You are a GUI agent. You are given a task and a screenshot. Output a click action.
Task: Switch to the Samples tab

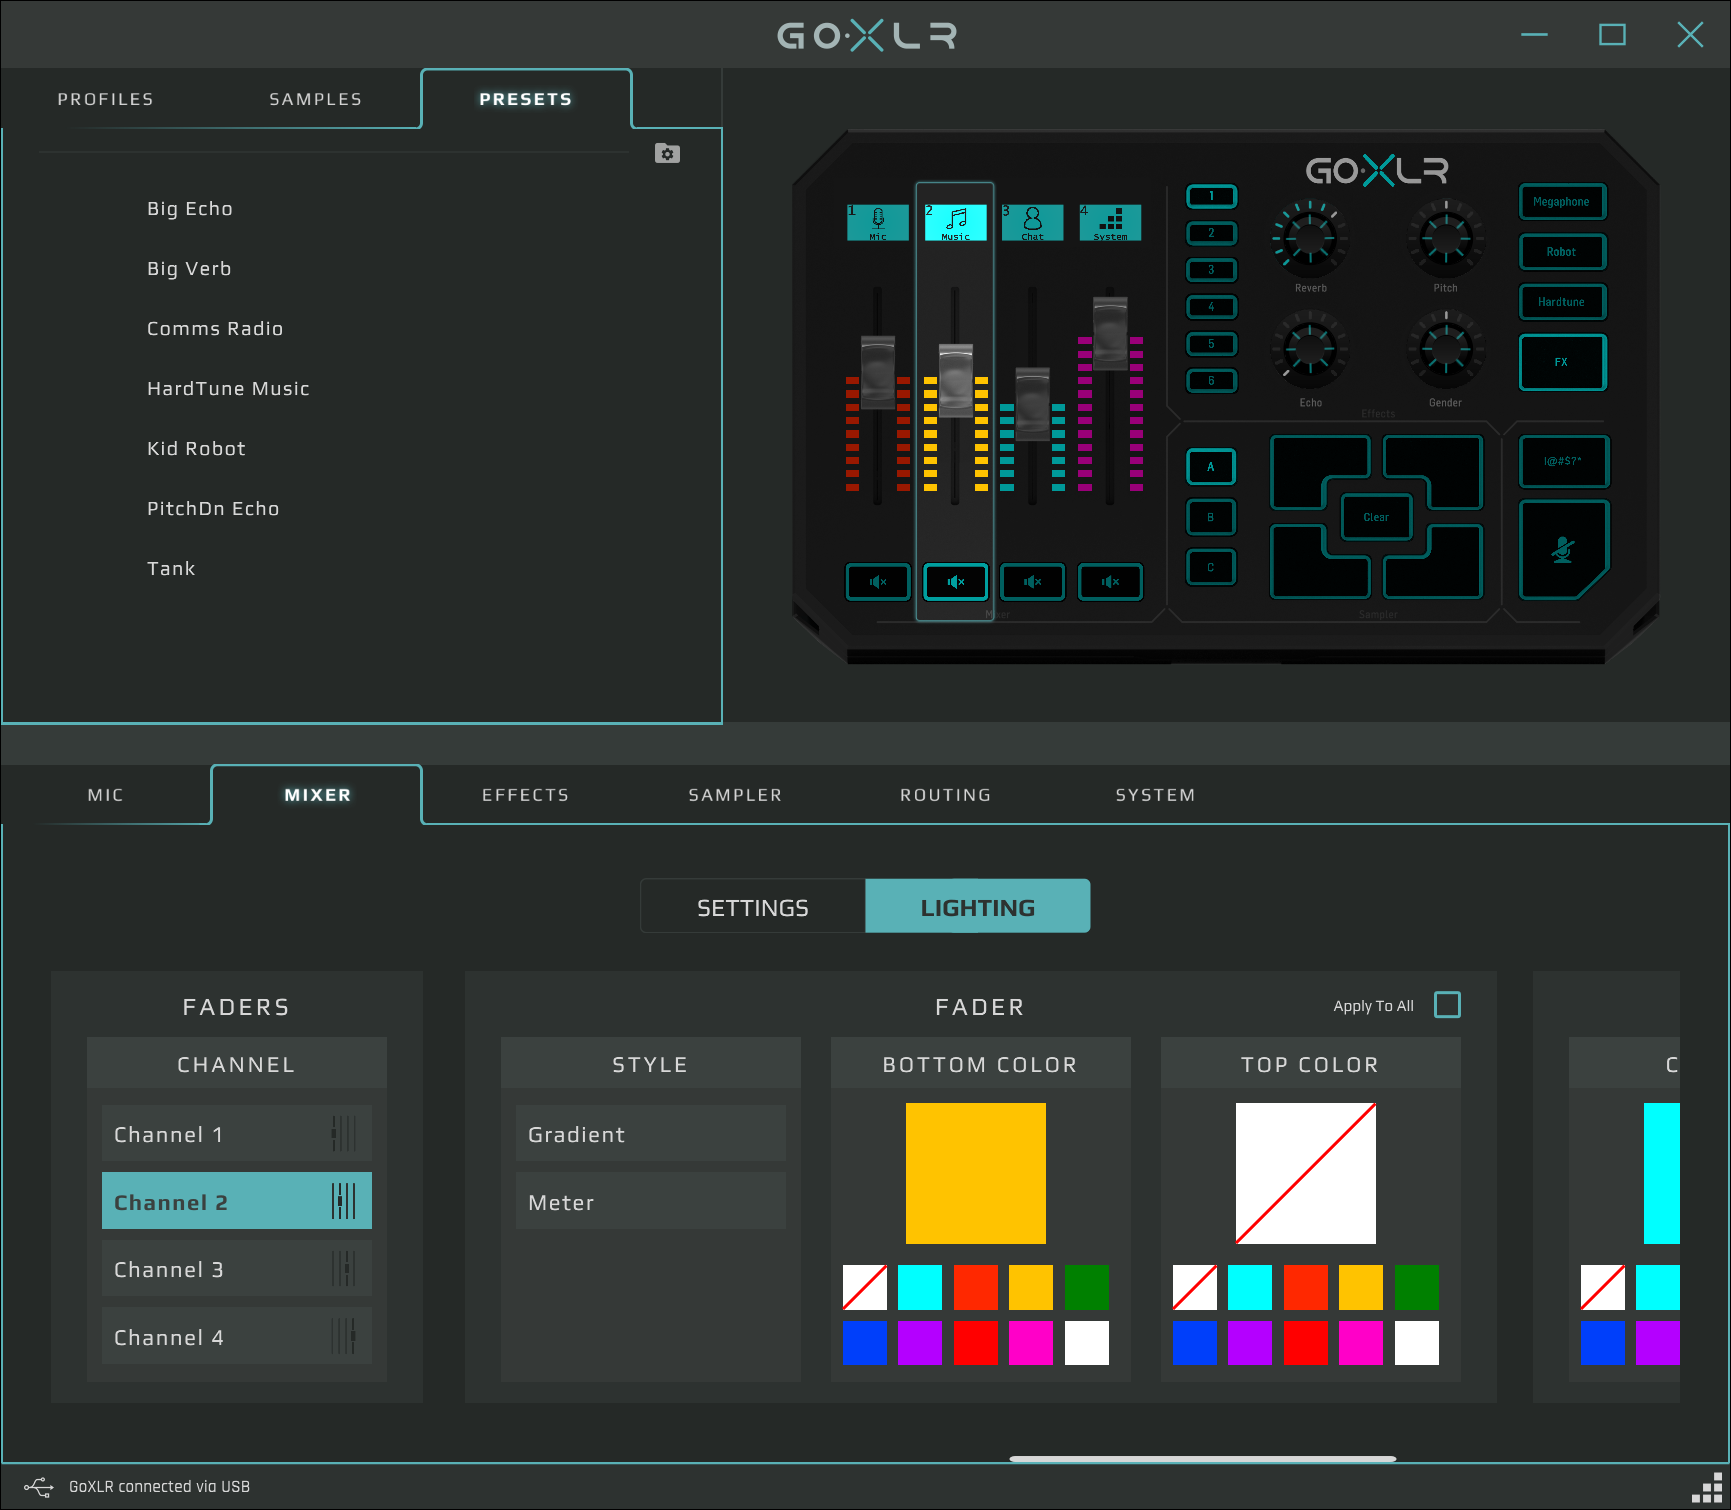316,99
